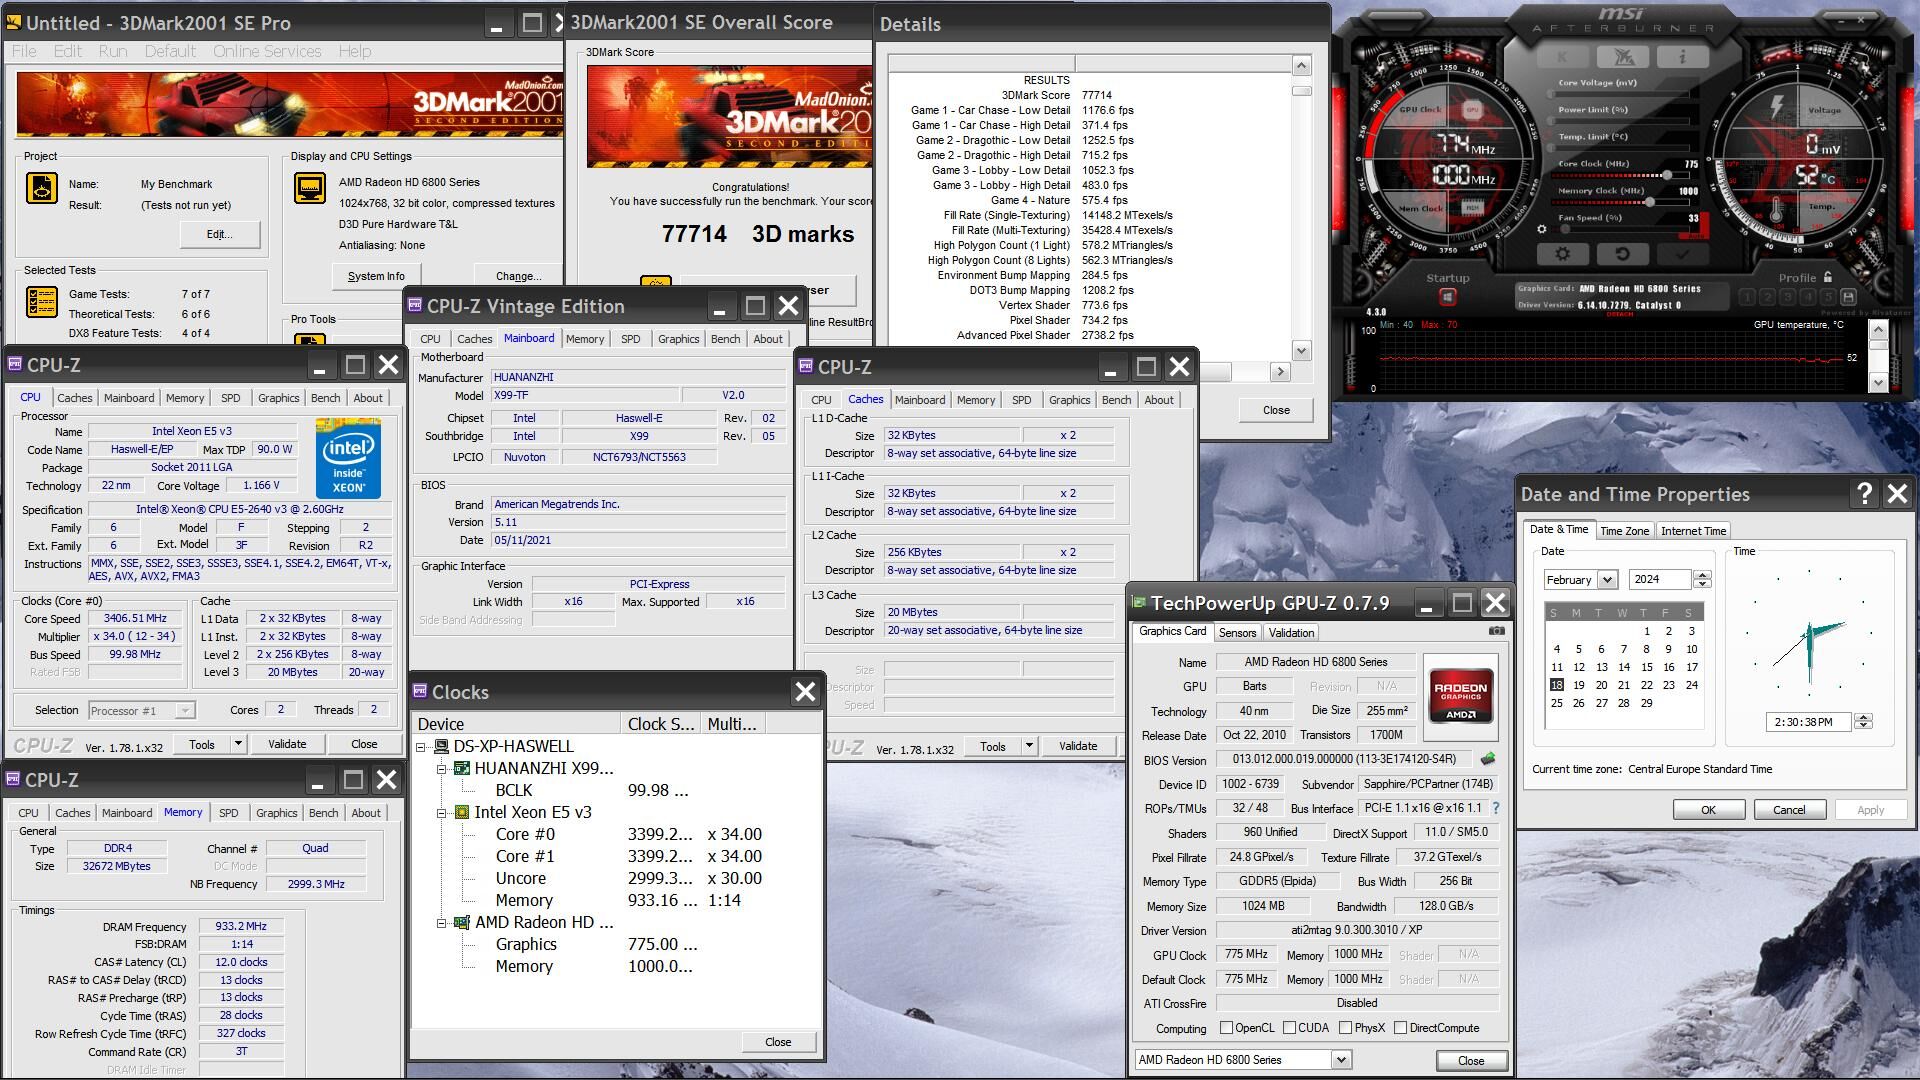Click the System Info button
This screenshot has width=1920, height=1080.
click(x=376, y=276)
